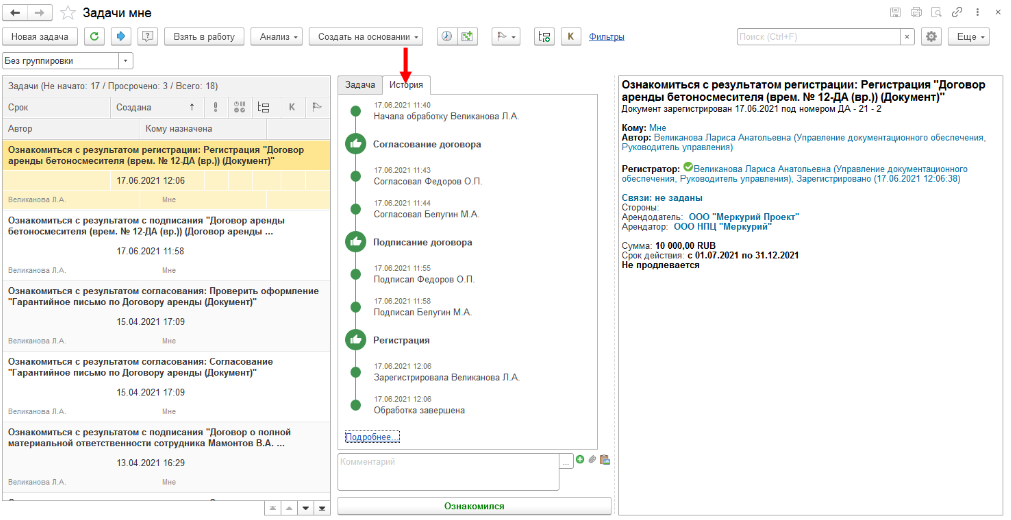Viewport: 1011px width, 520px height.
Task: Click the hierarchy column header icon
Action: 263,107
